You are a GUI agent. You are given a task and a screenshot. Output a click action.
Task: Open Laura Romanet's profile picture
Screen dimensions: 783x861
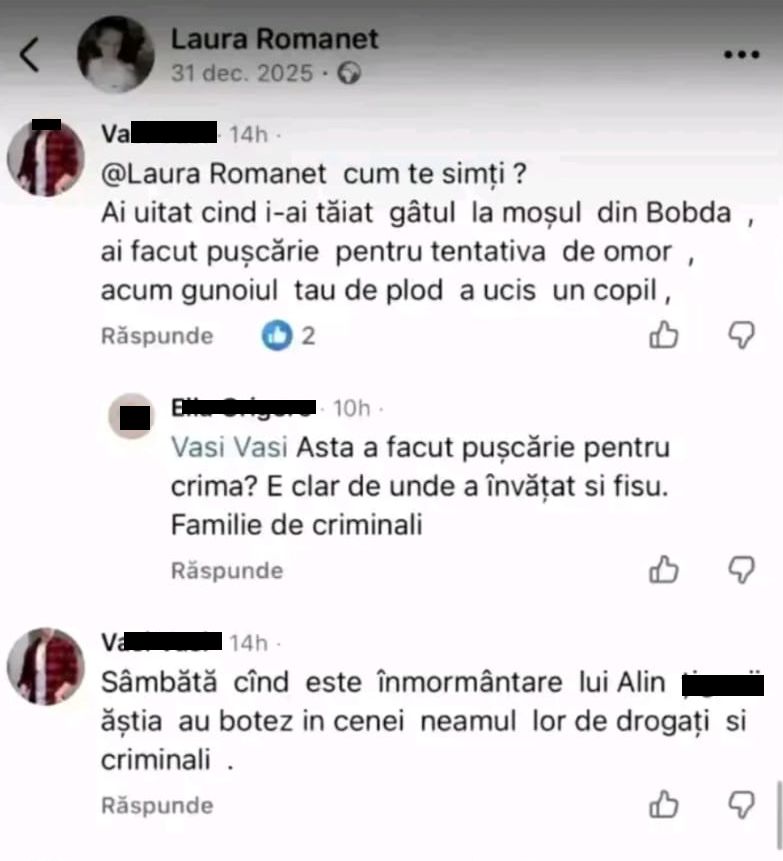click(x=115, y=54)
